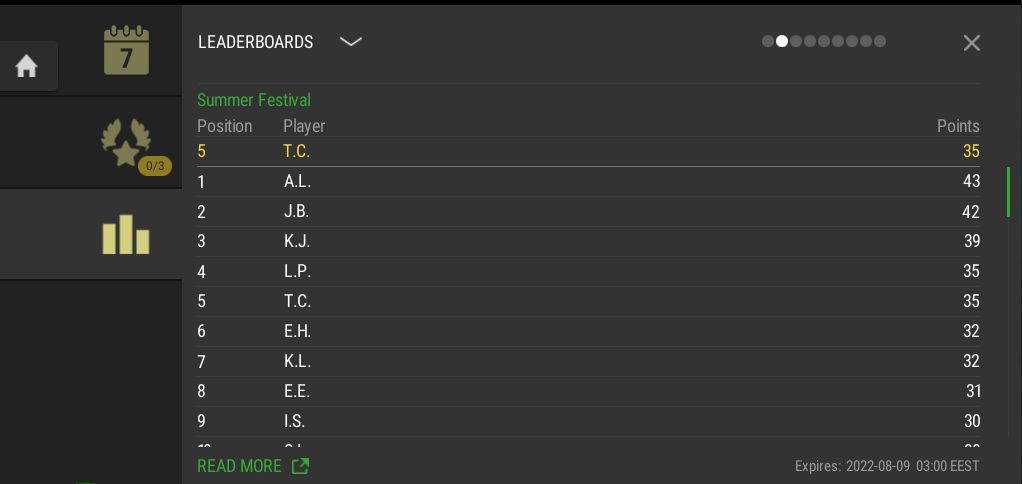Click the green leaderboard scrollbar
This screenshot has height=484, width=1022.
(x=1008, y=192)
